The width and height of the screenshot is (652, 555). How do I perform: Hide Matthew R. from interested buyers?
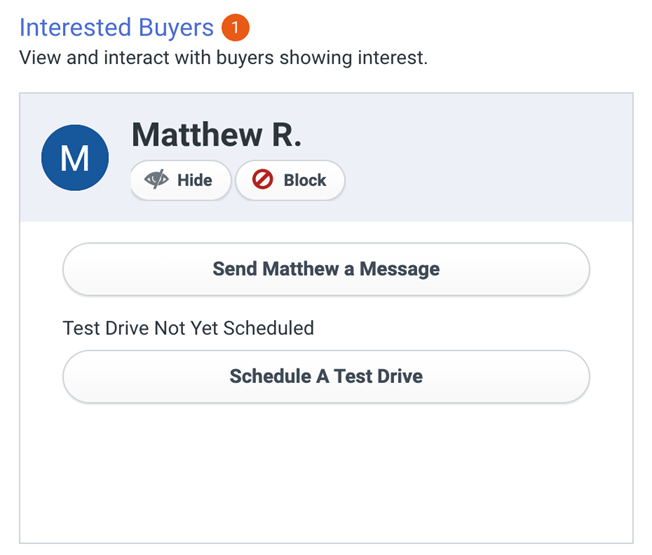pos(180,180)
